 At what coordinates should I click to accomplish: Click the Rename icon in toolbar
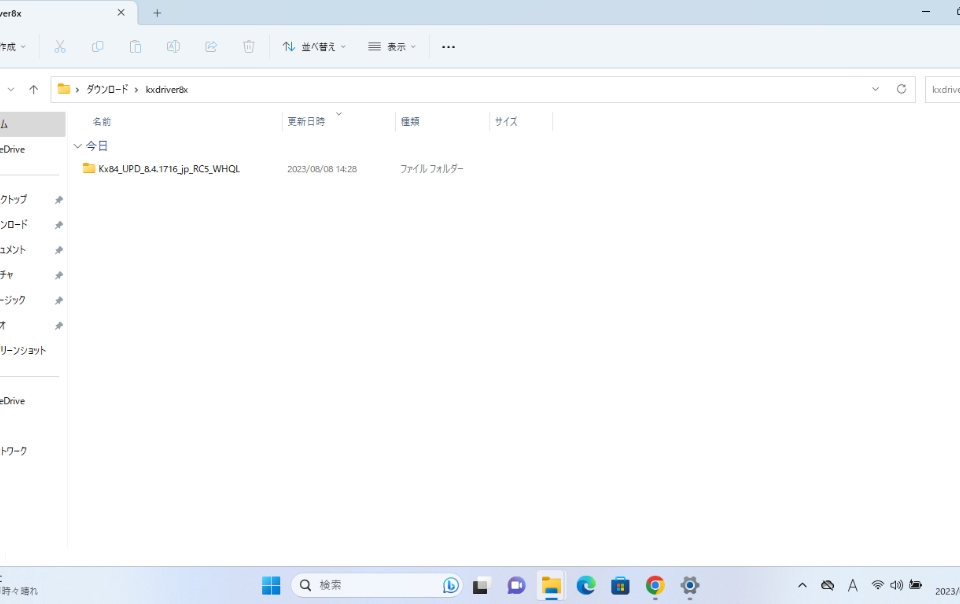pyautogui.click(x=173, y=47)
